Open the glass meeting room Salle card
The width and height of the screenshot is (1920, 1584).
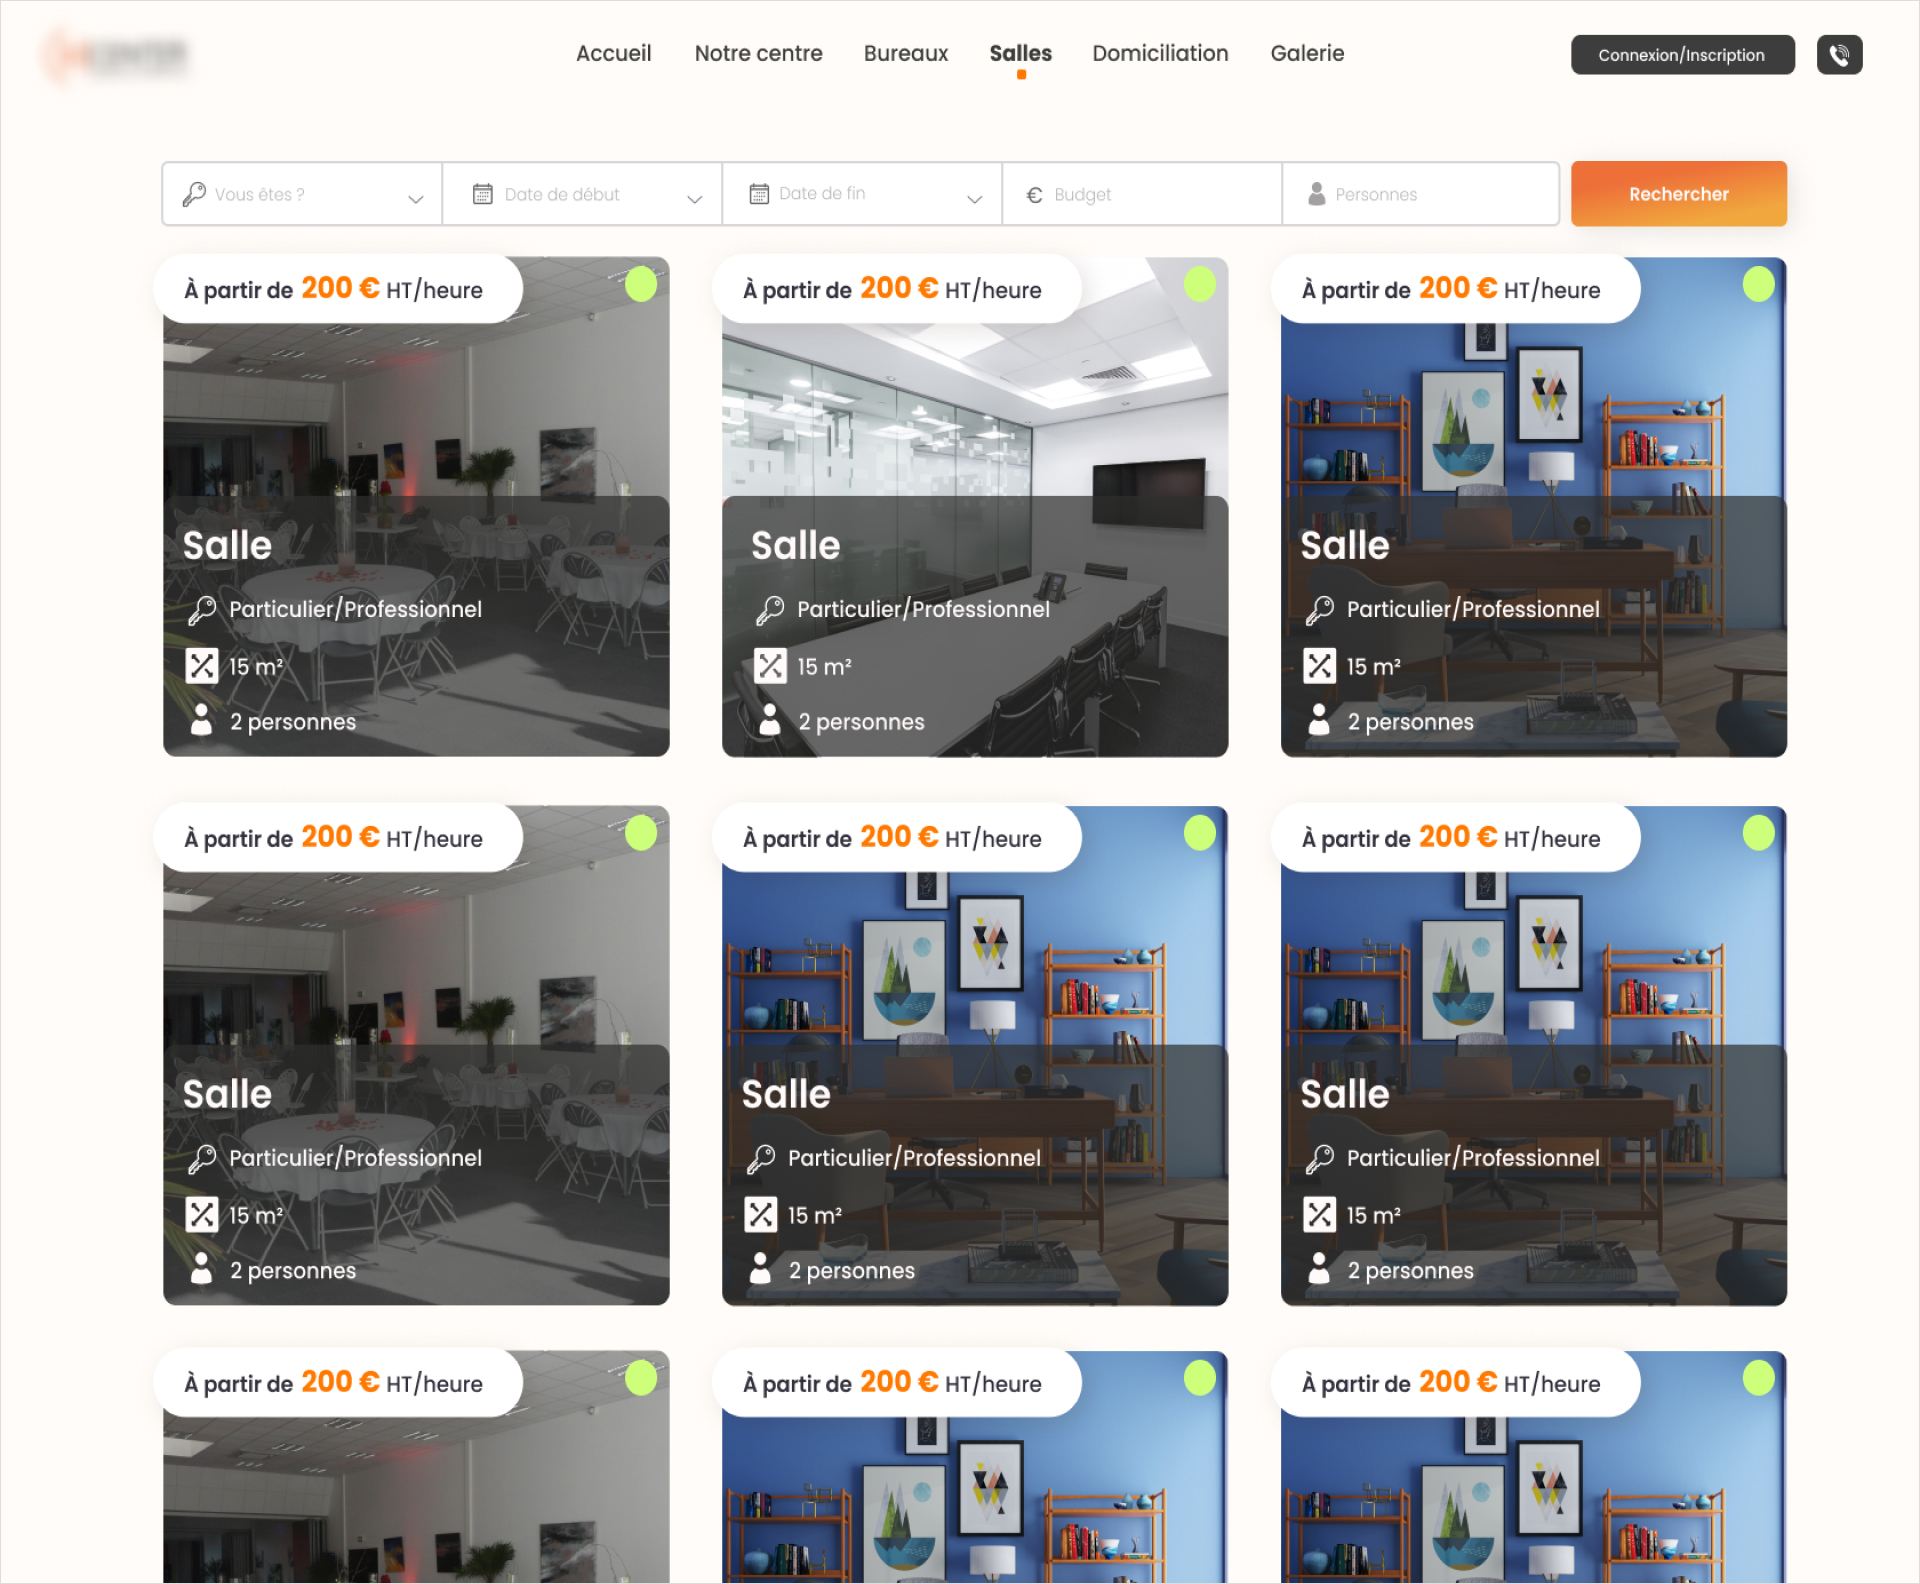[x=975, y=507]
